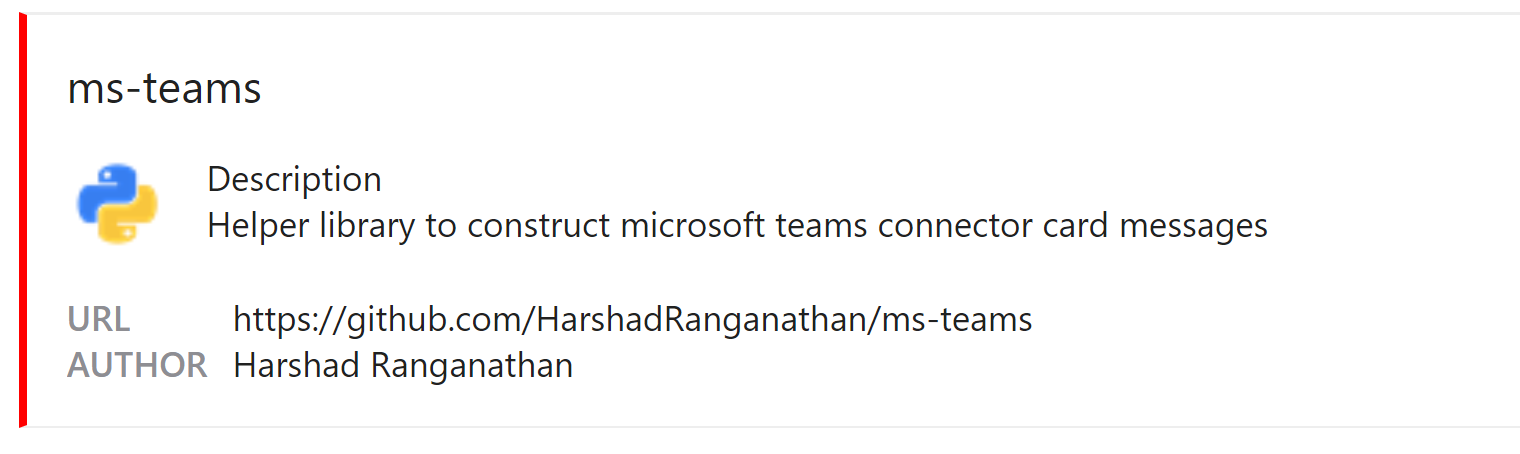Click the Python logo icon

pyautogui.click(x=118, y=203)
